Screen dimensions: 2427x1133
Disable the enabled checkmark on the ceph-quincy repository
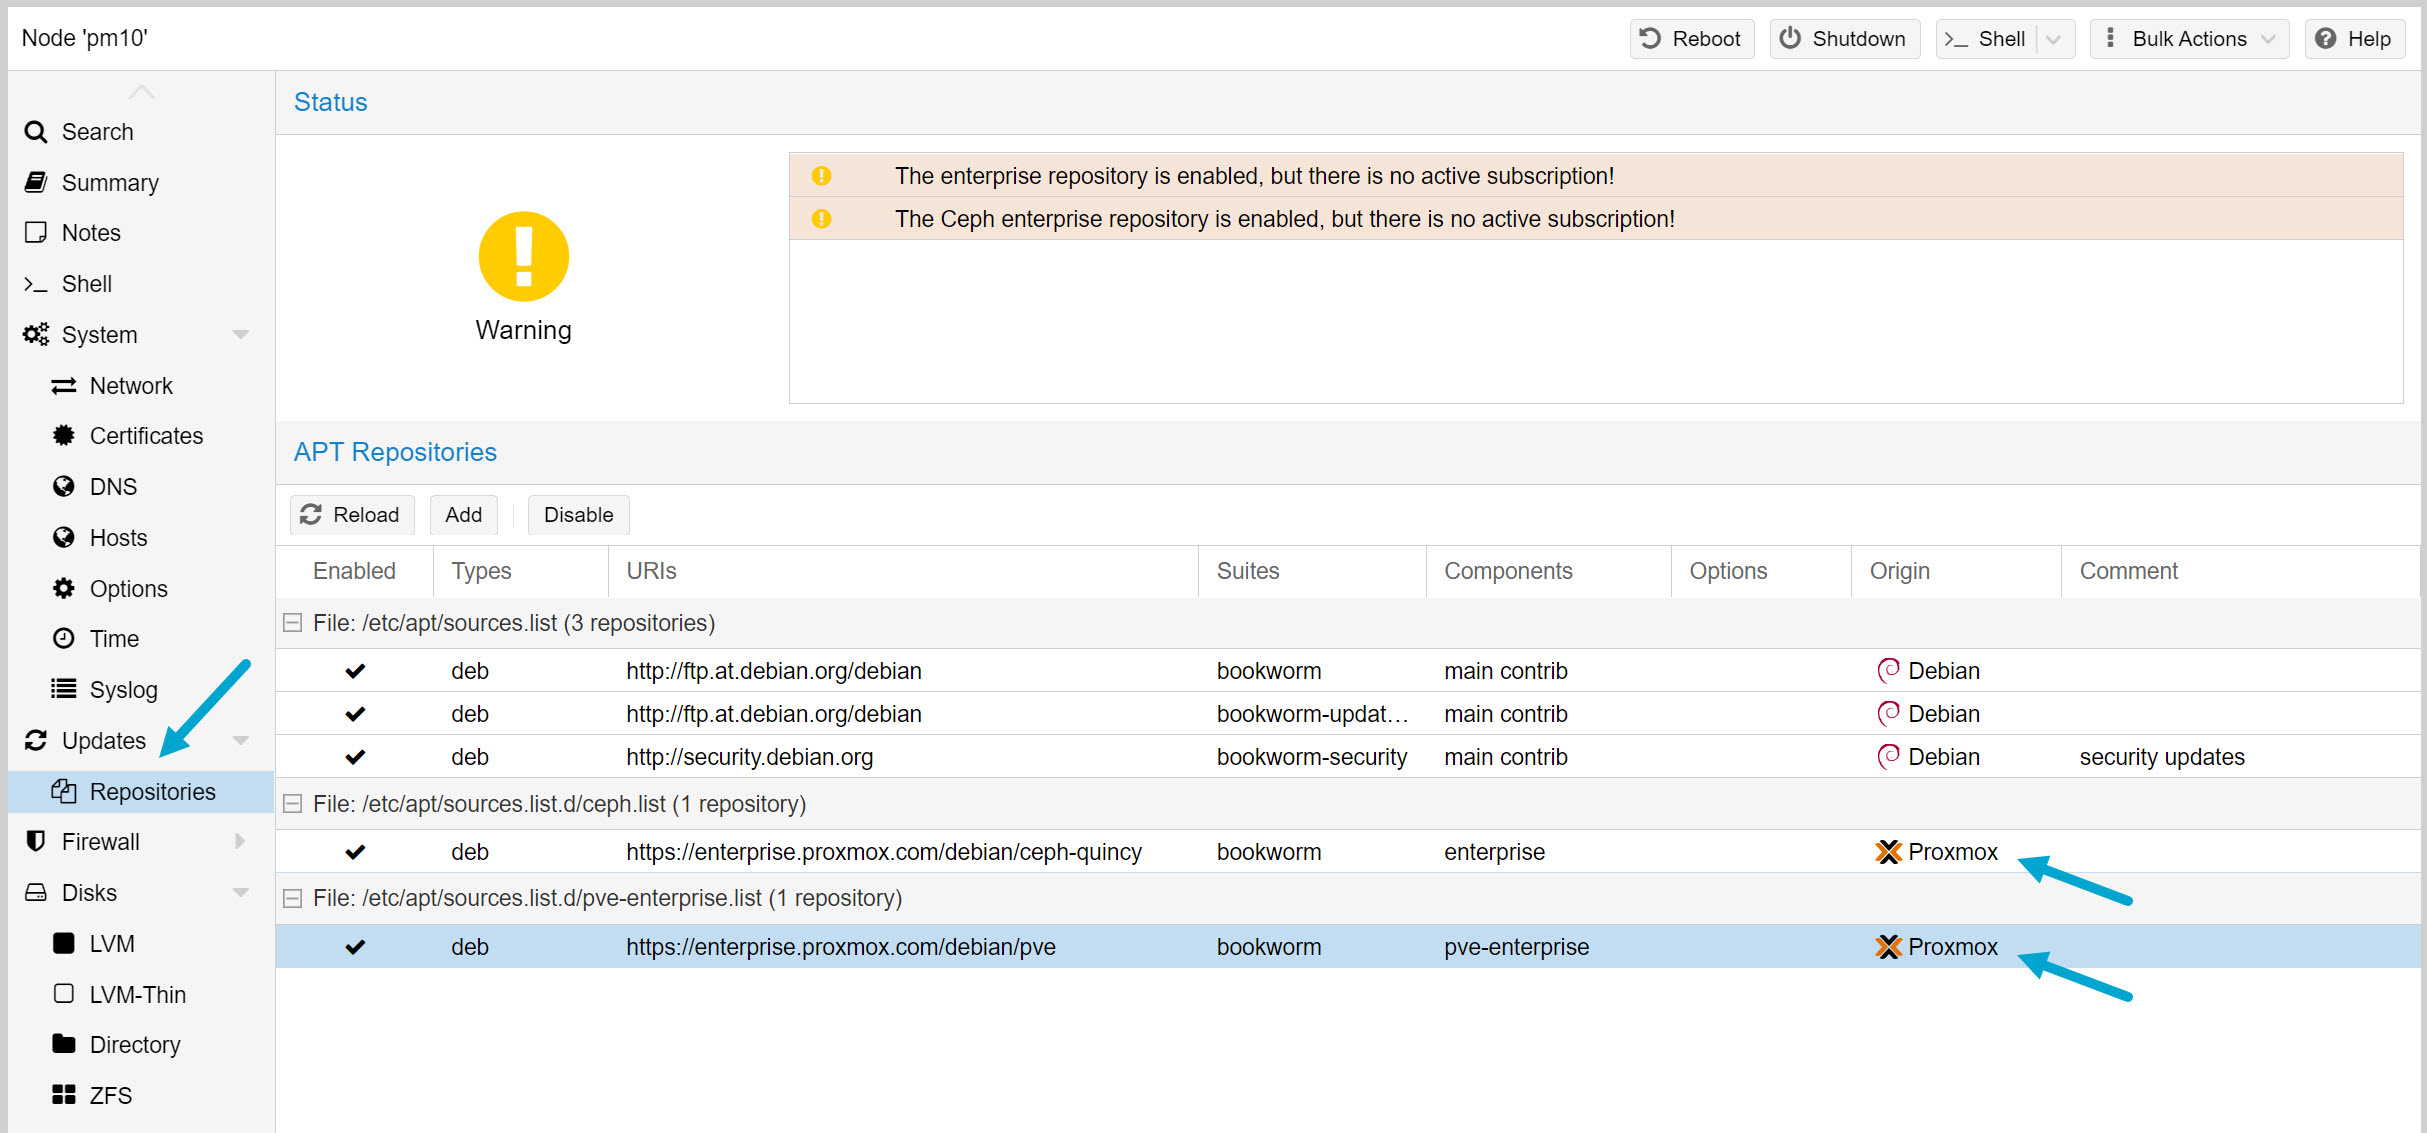355,851
